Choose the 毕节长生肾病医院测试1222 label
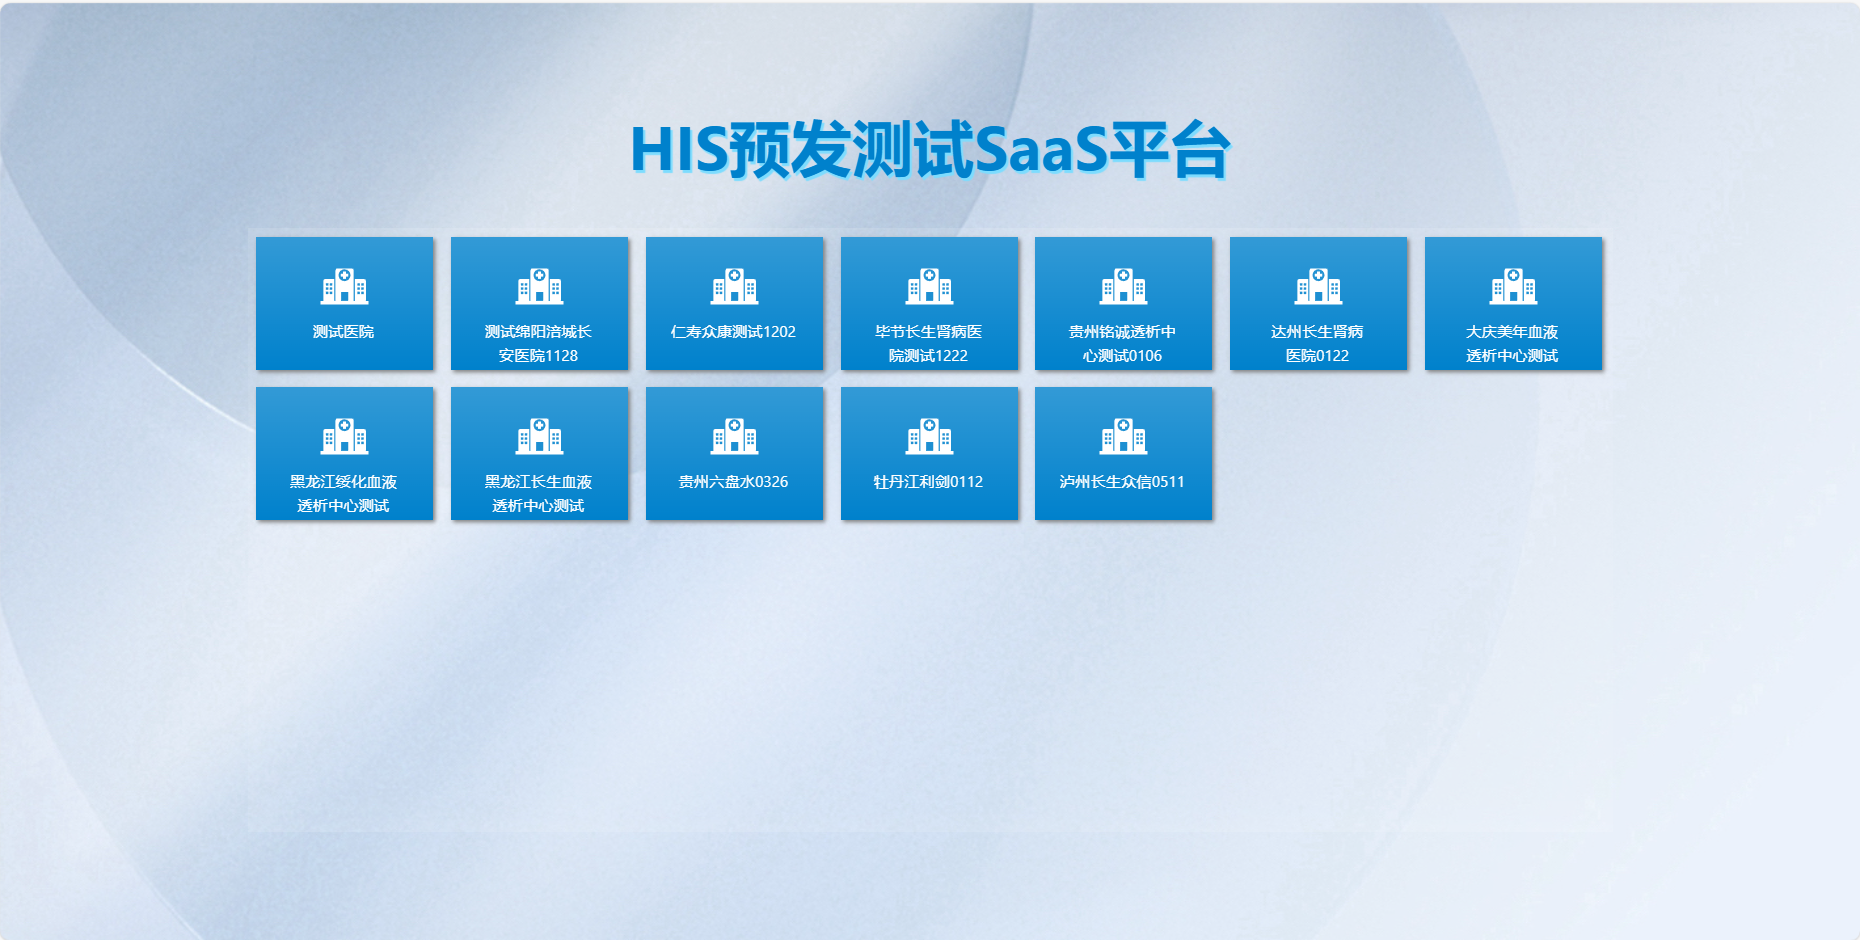 [x=929, y=344]
